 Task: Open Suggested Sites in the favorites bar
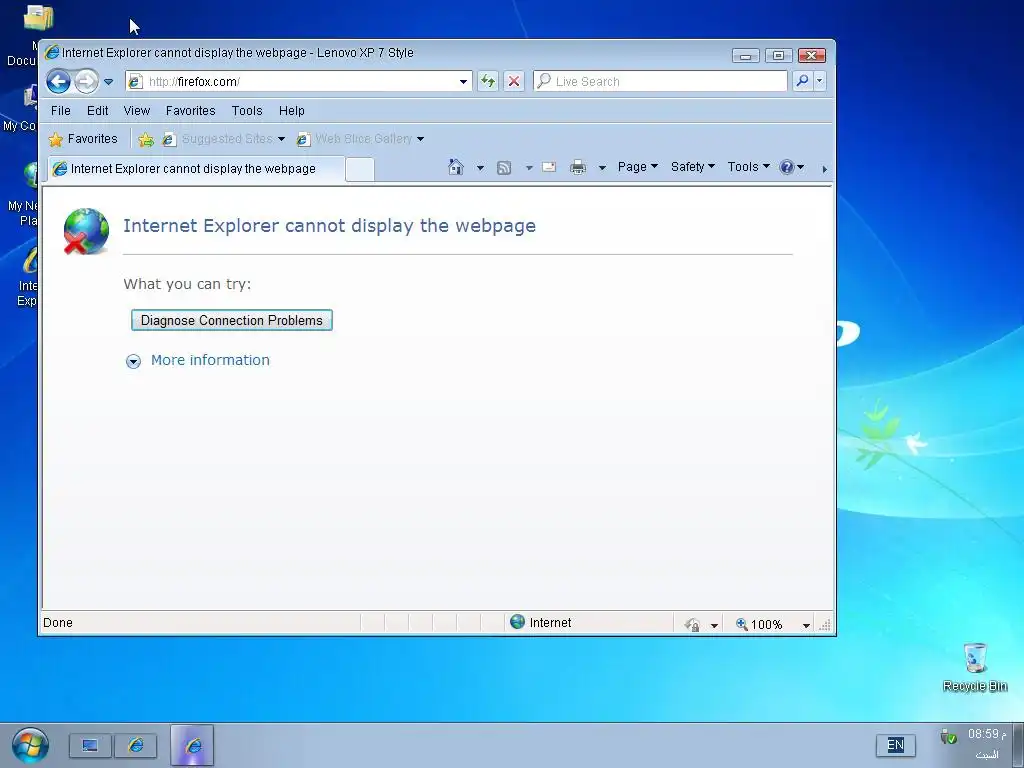pos(224,138)
